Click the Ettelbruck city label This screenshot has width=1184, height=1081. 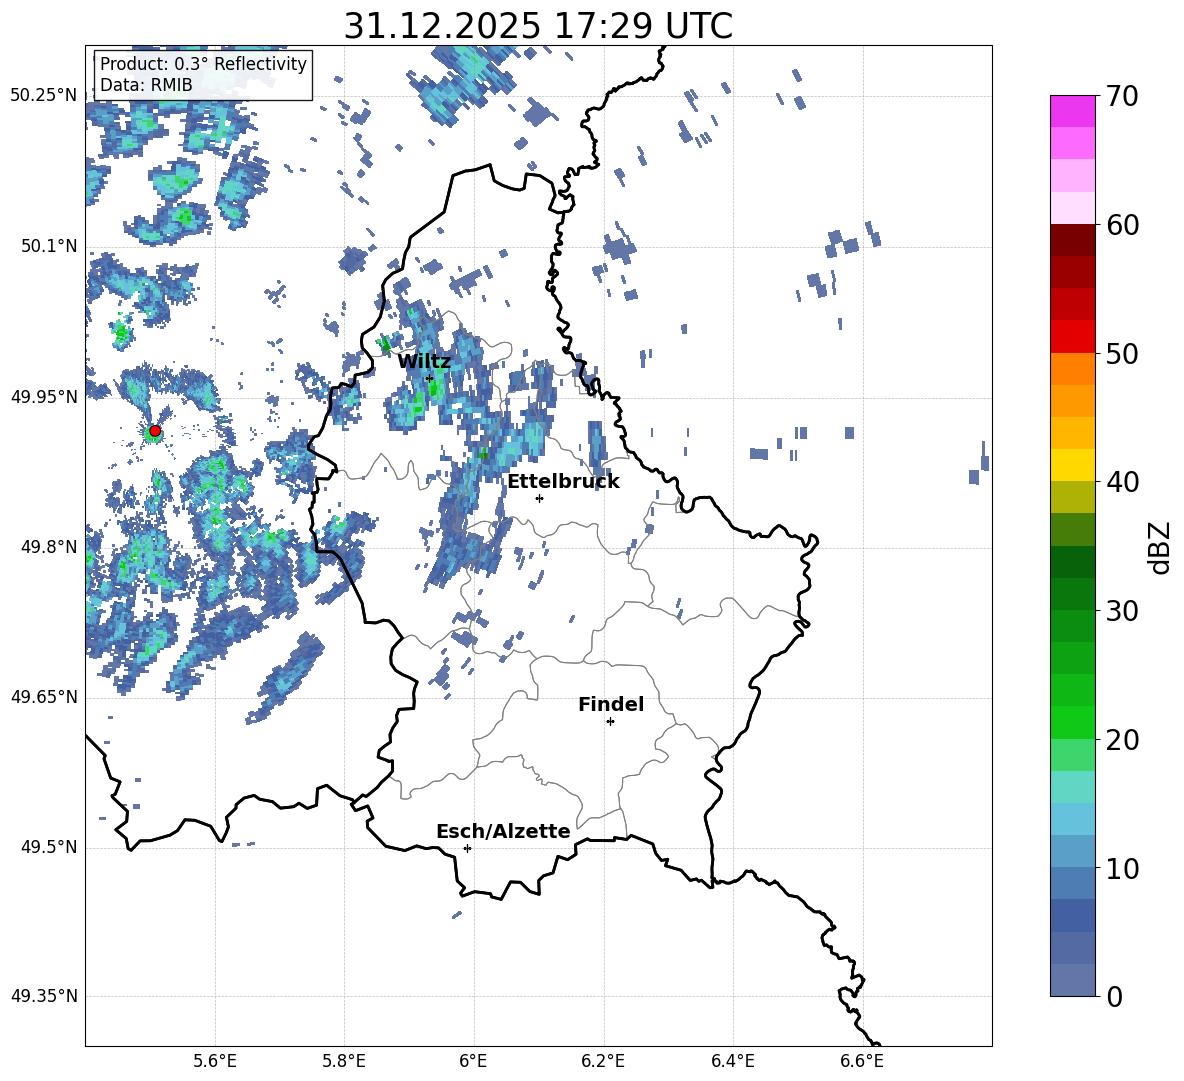coord(563,482)
